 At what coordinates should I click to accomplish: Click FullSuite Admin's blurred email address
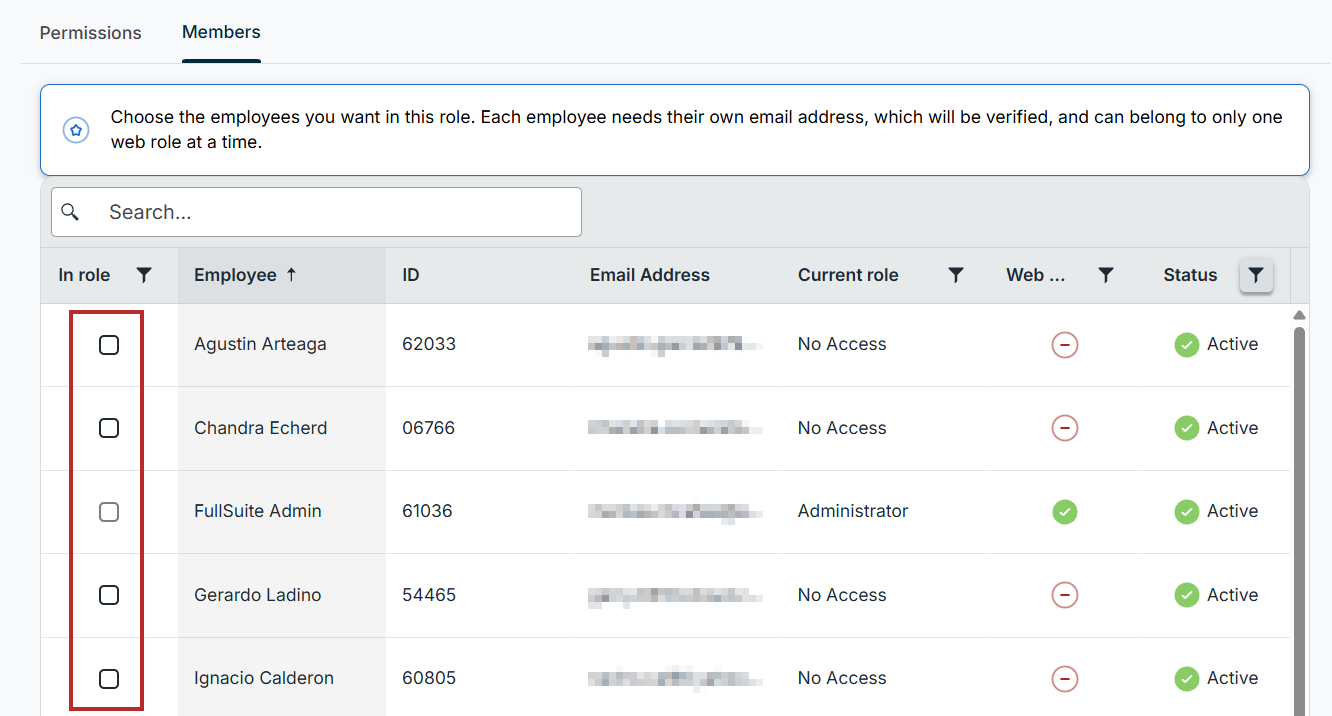(x=675, y=512)
